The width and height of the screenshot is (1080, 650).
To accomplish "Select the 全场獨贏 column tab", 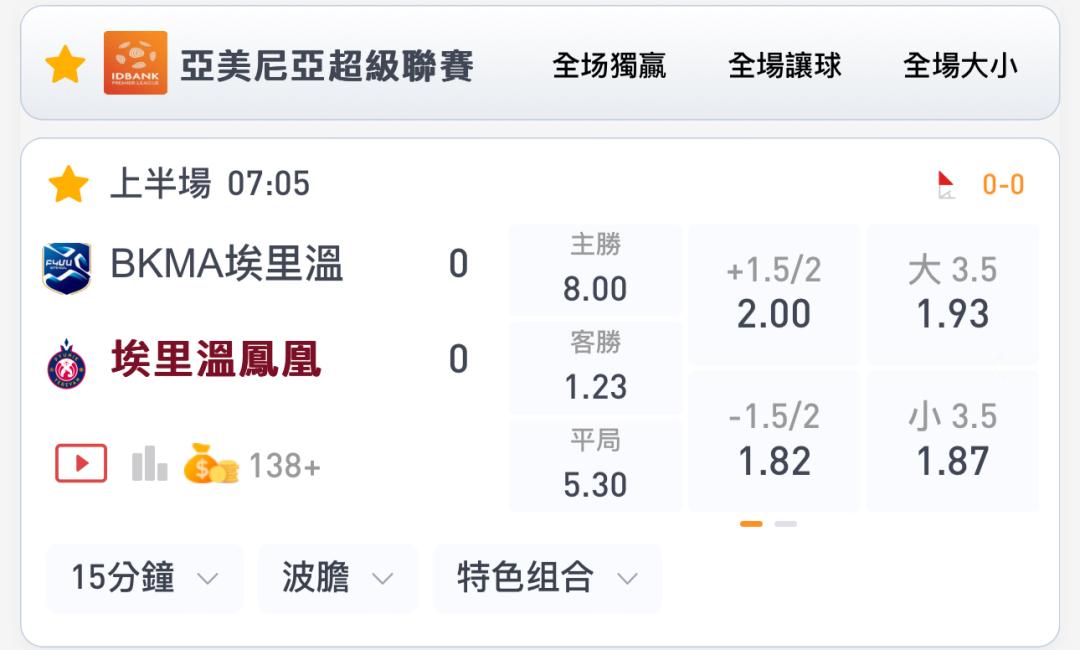I will [609, 66].
